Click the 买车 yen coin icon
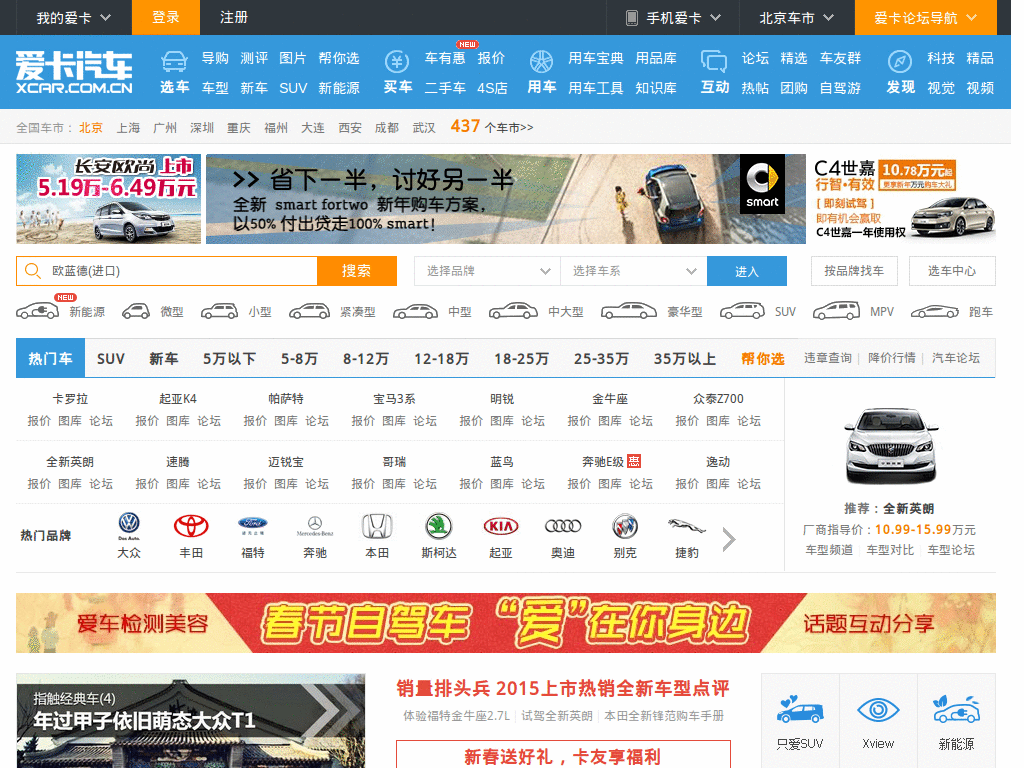Viewport: 1024px width, 768px height. click(x=397, y=61)
